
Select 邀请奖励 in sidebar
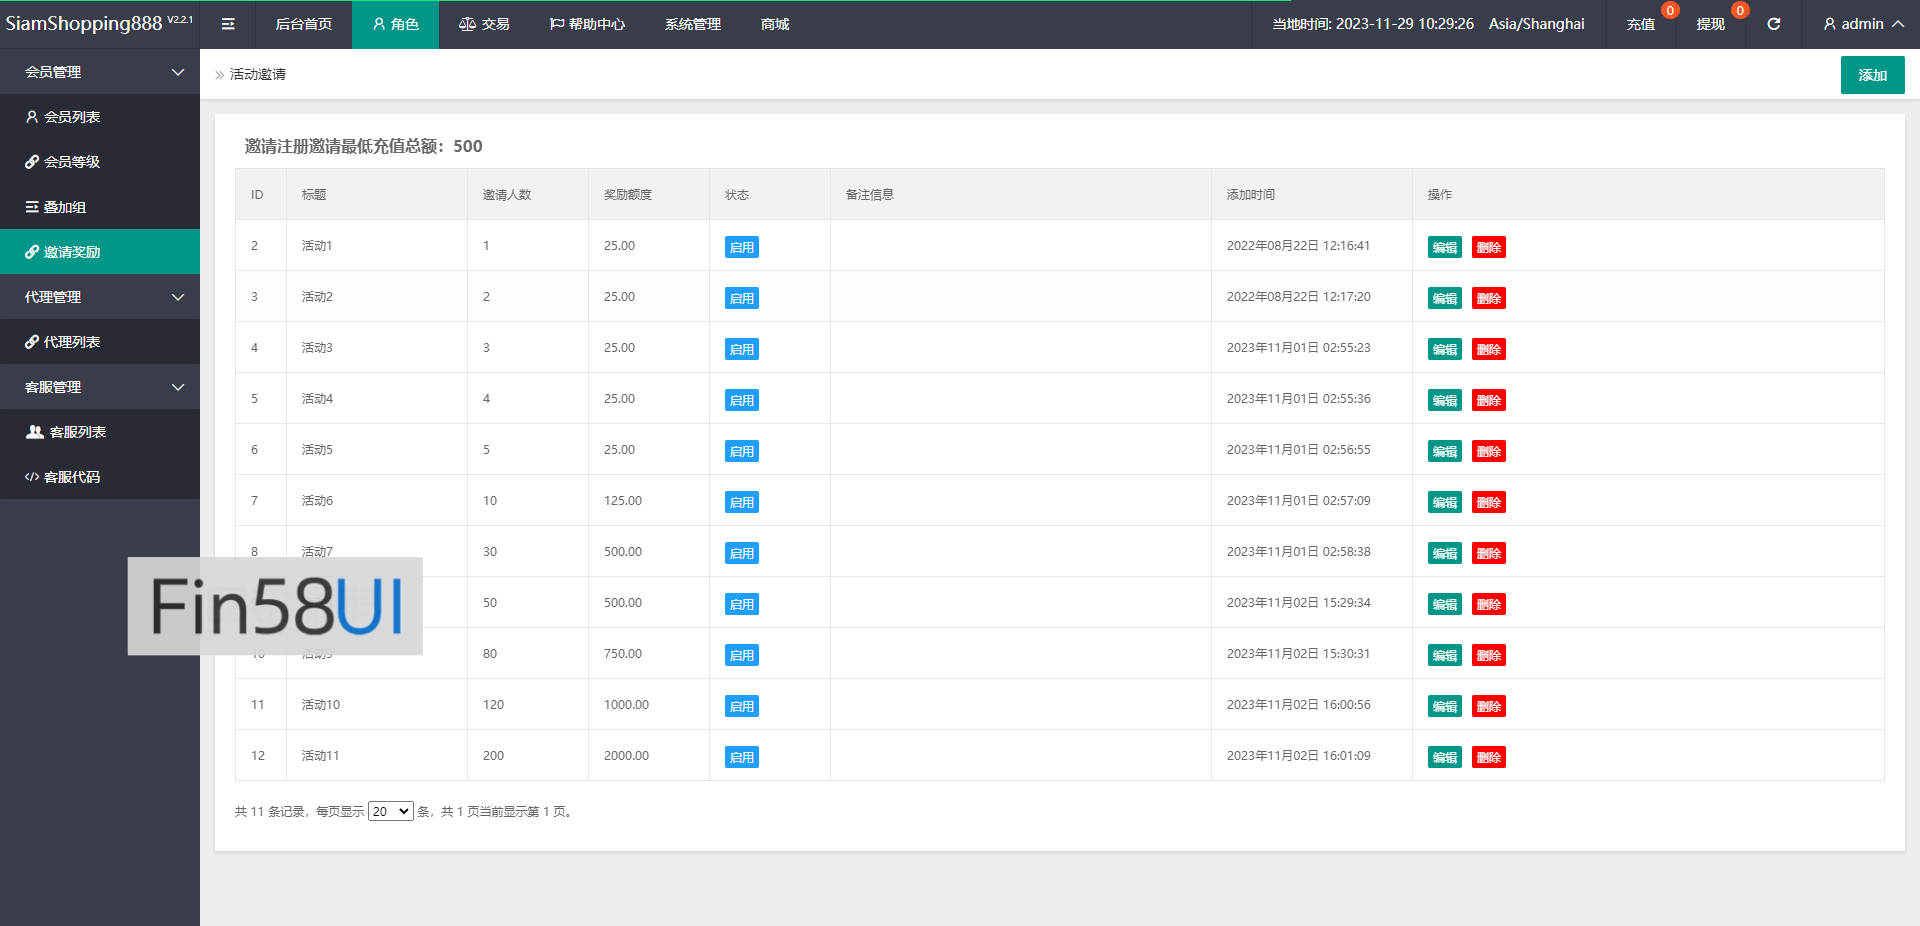[100, 252]
